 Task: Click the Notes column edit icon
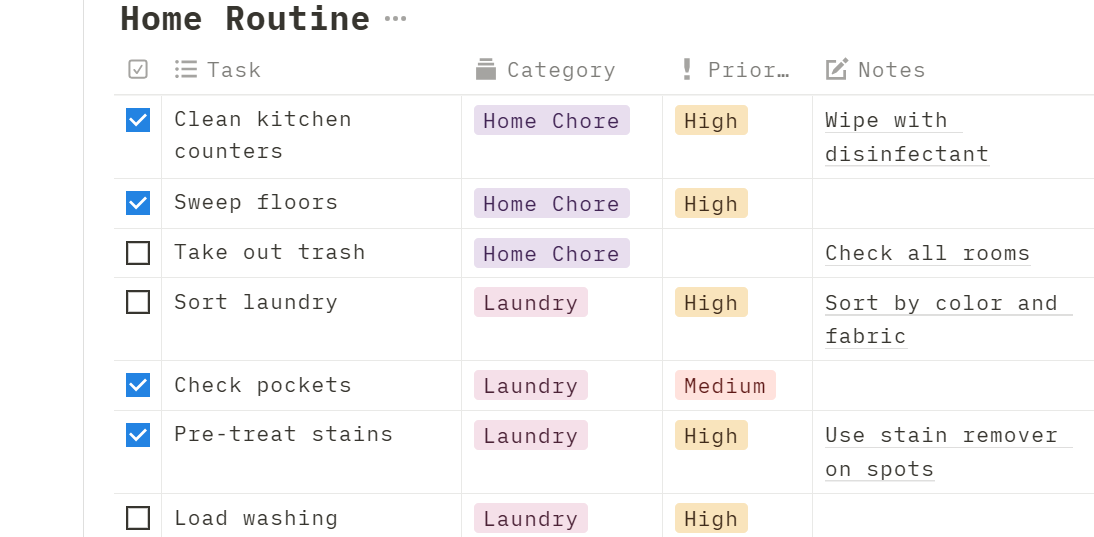[x=837, y=69]
